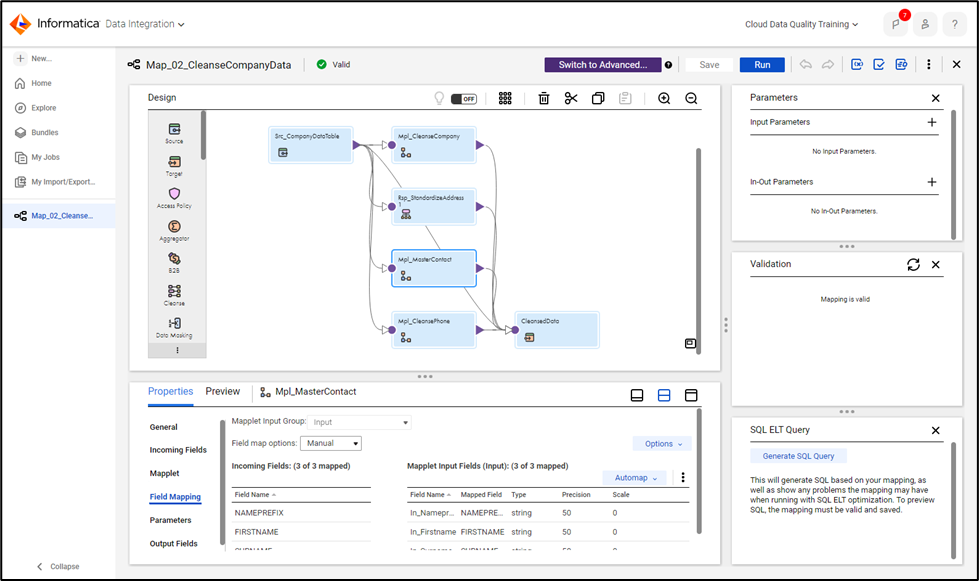Click the delete trash icon in Design toolbar
The image size is (979, 581).
544,98
